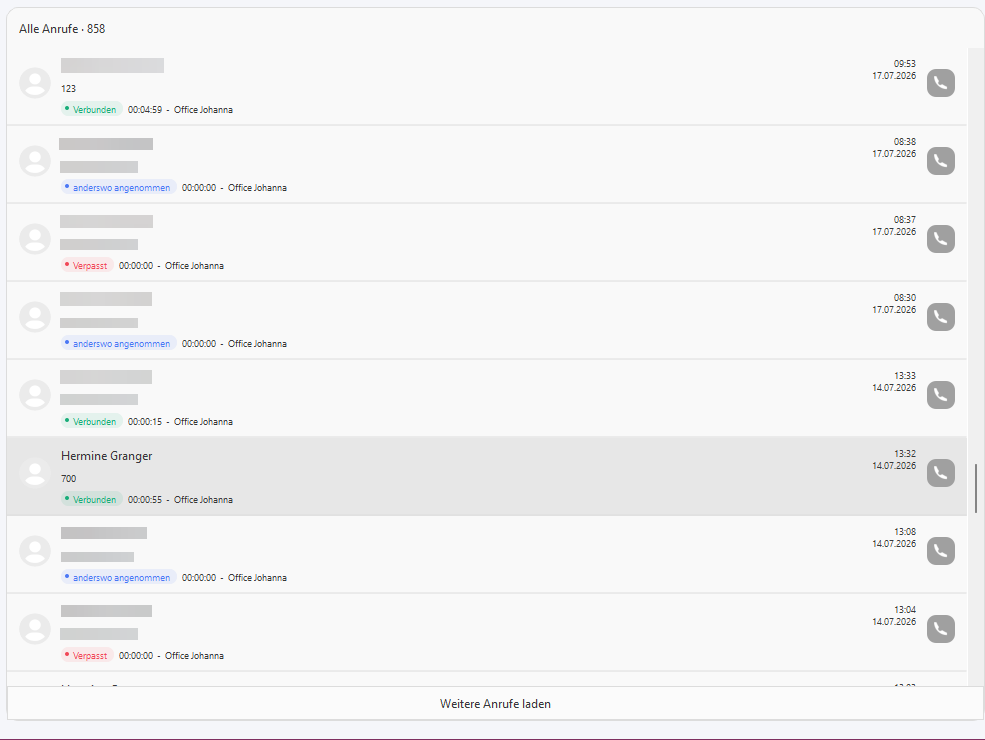Click the 09:53 timestamp
This screenshot has width=985, height=740.
click(x=905, y=63)
